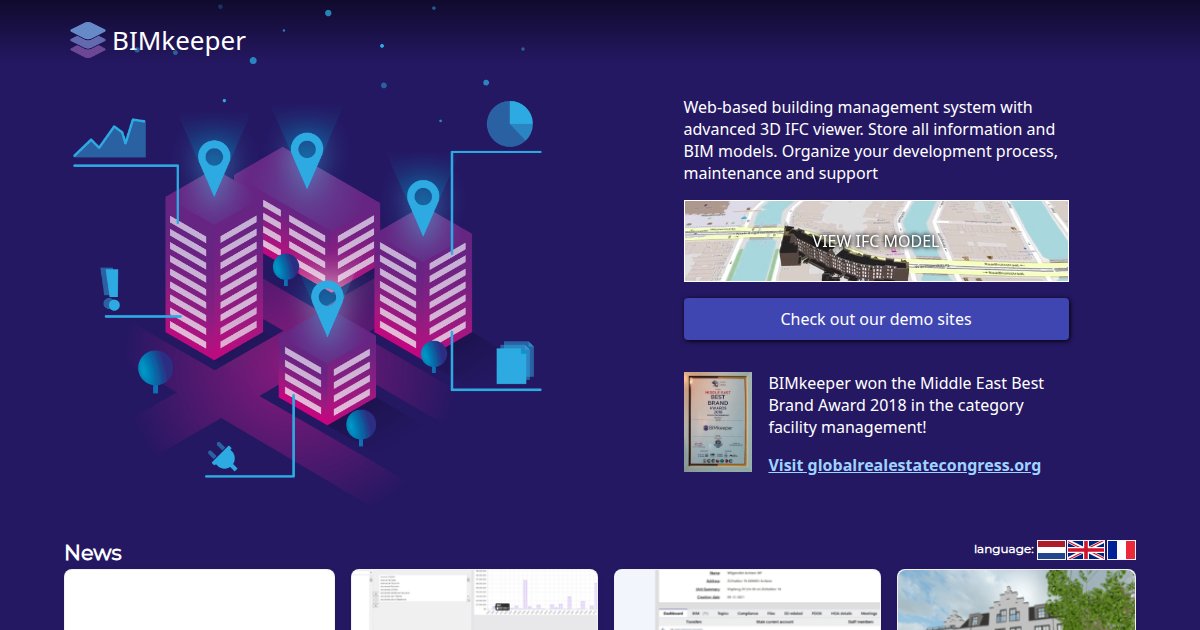
Task: Click the BIMkeeper logo icon
Action: point(88,40)
